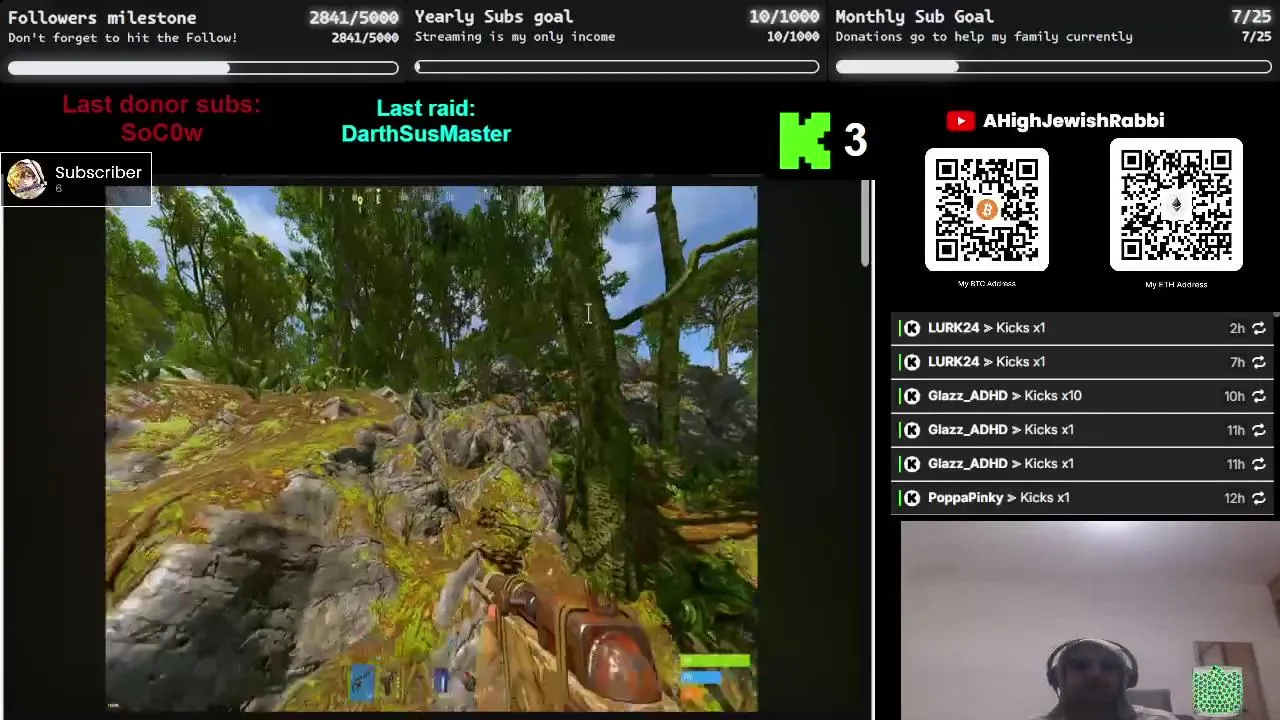The image size is (1280, 720).
Task: Click the 'Monthly Sub Goal' heading
Action: click(914, 17)
